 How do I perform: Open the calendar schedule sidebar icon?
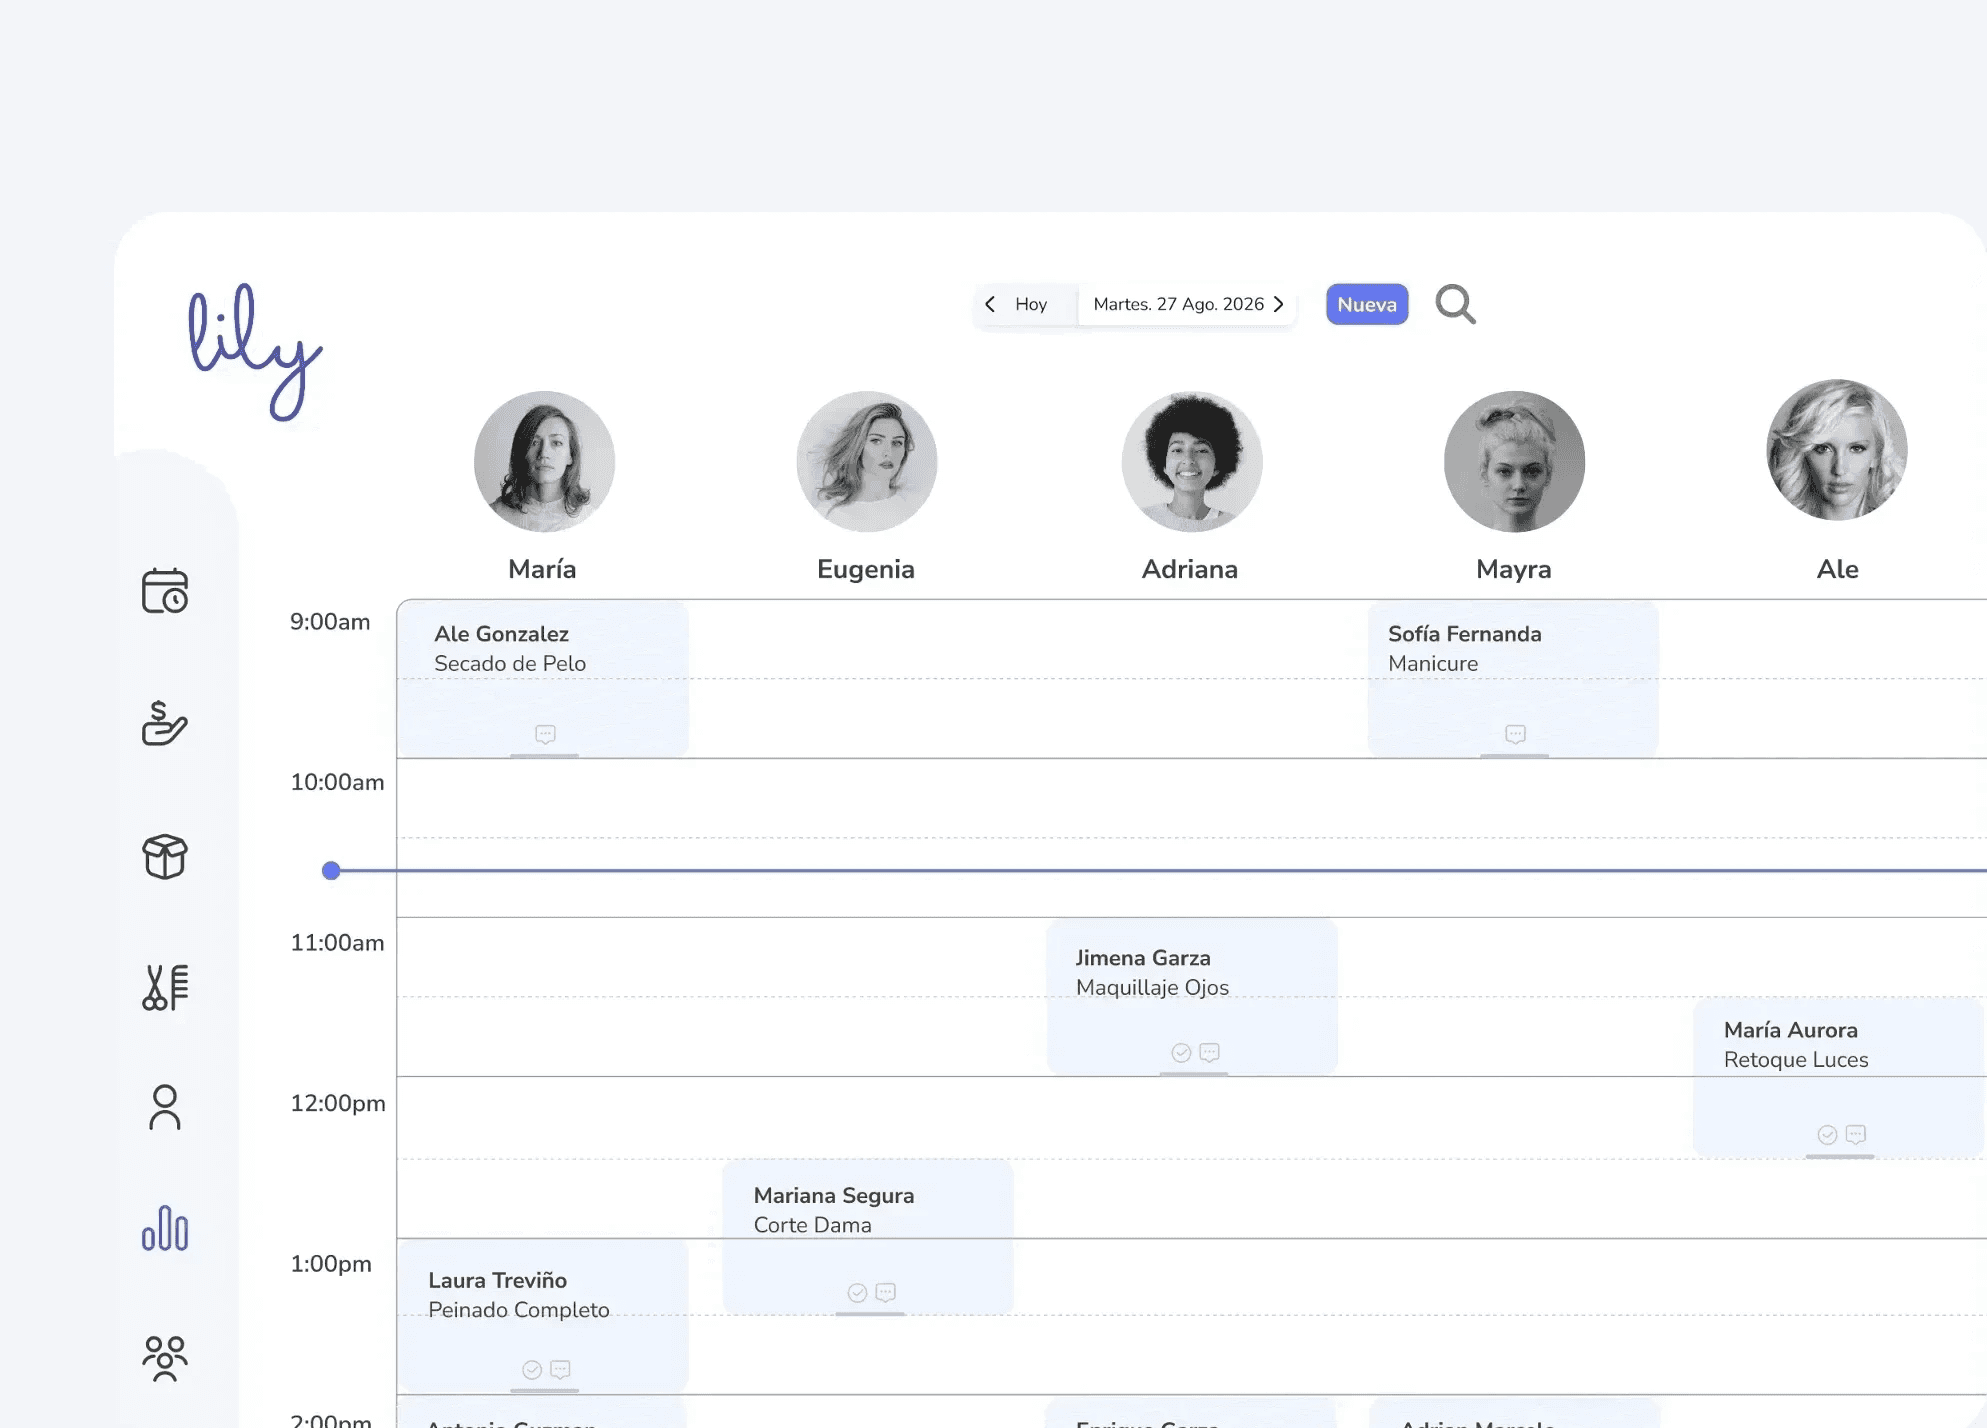[165, 591]
